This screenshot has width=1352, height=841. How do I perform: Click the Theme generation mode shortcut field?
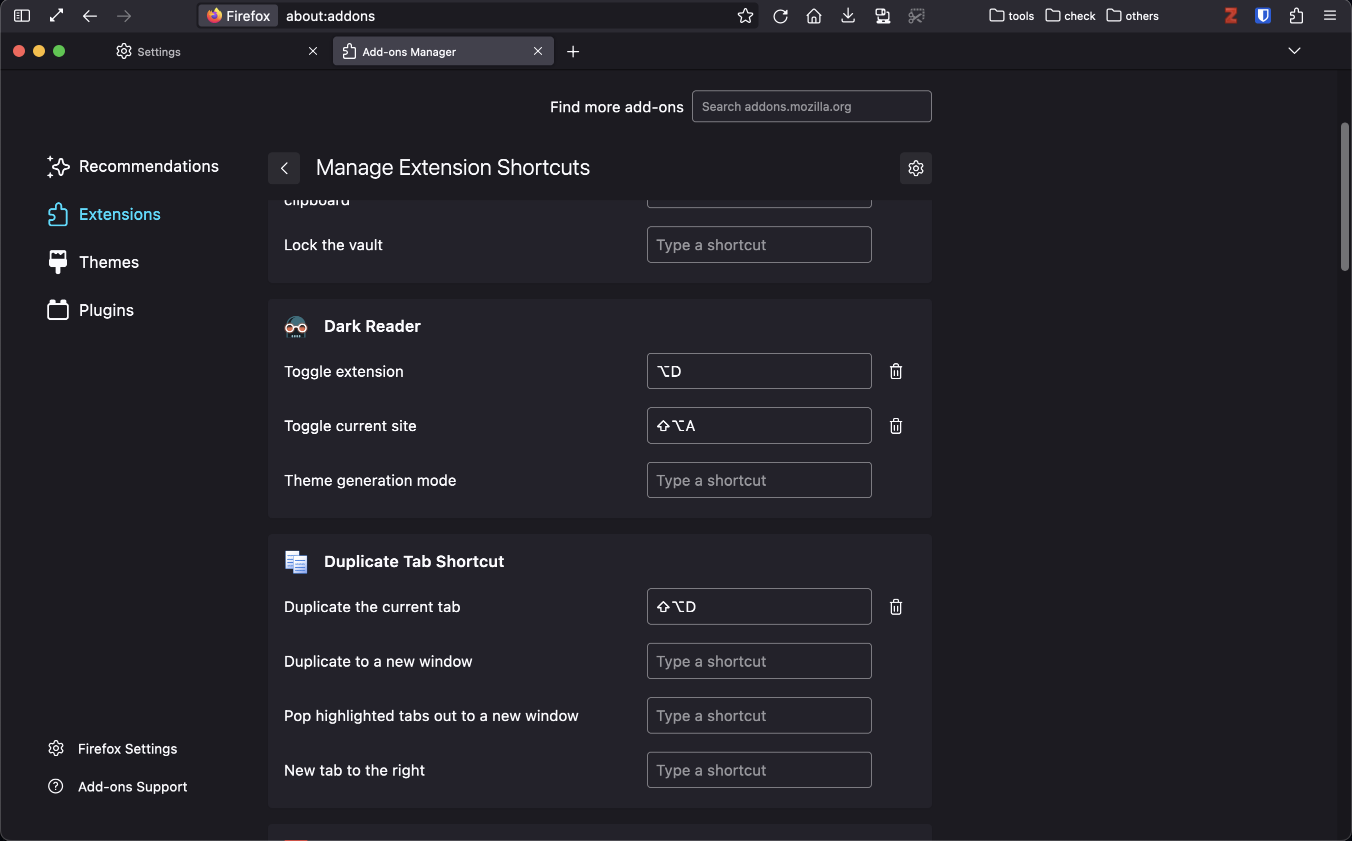(759, 480)
